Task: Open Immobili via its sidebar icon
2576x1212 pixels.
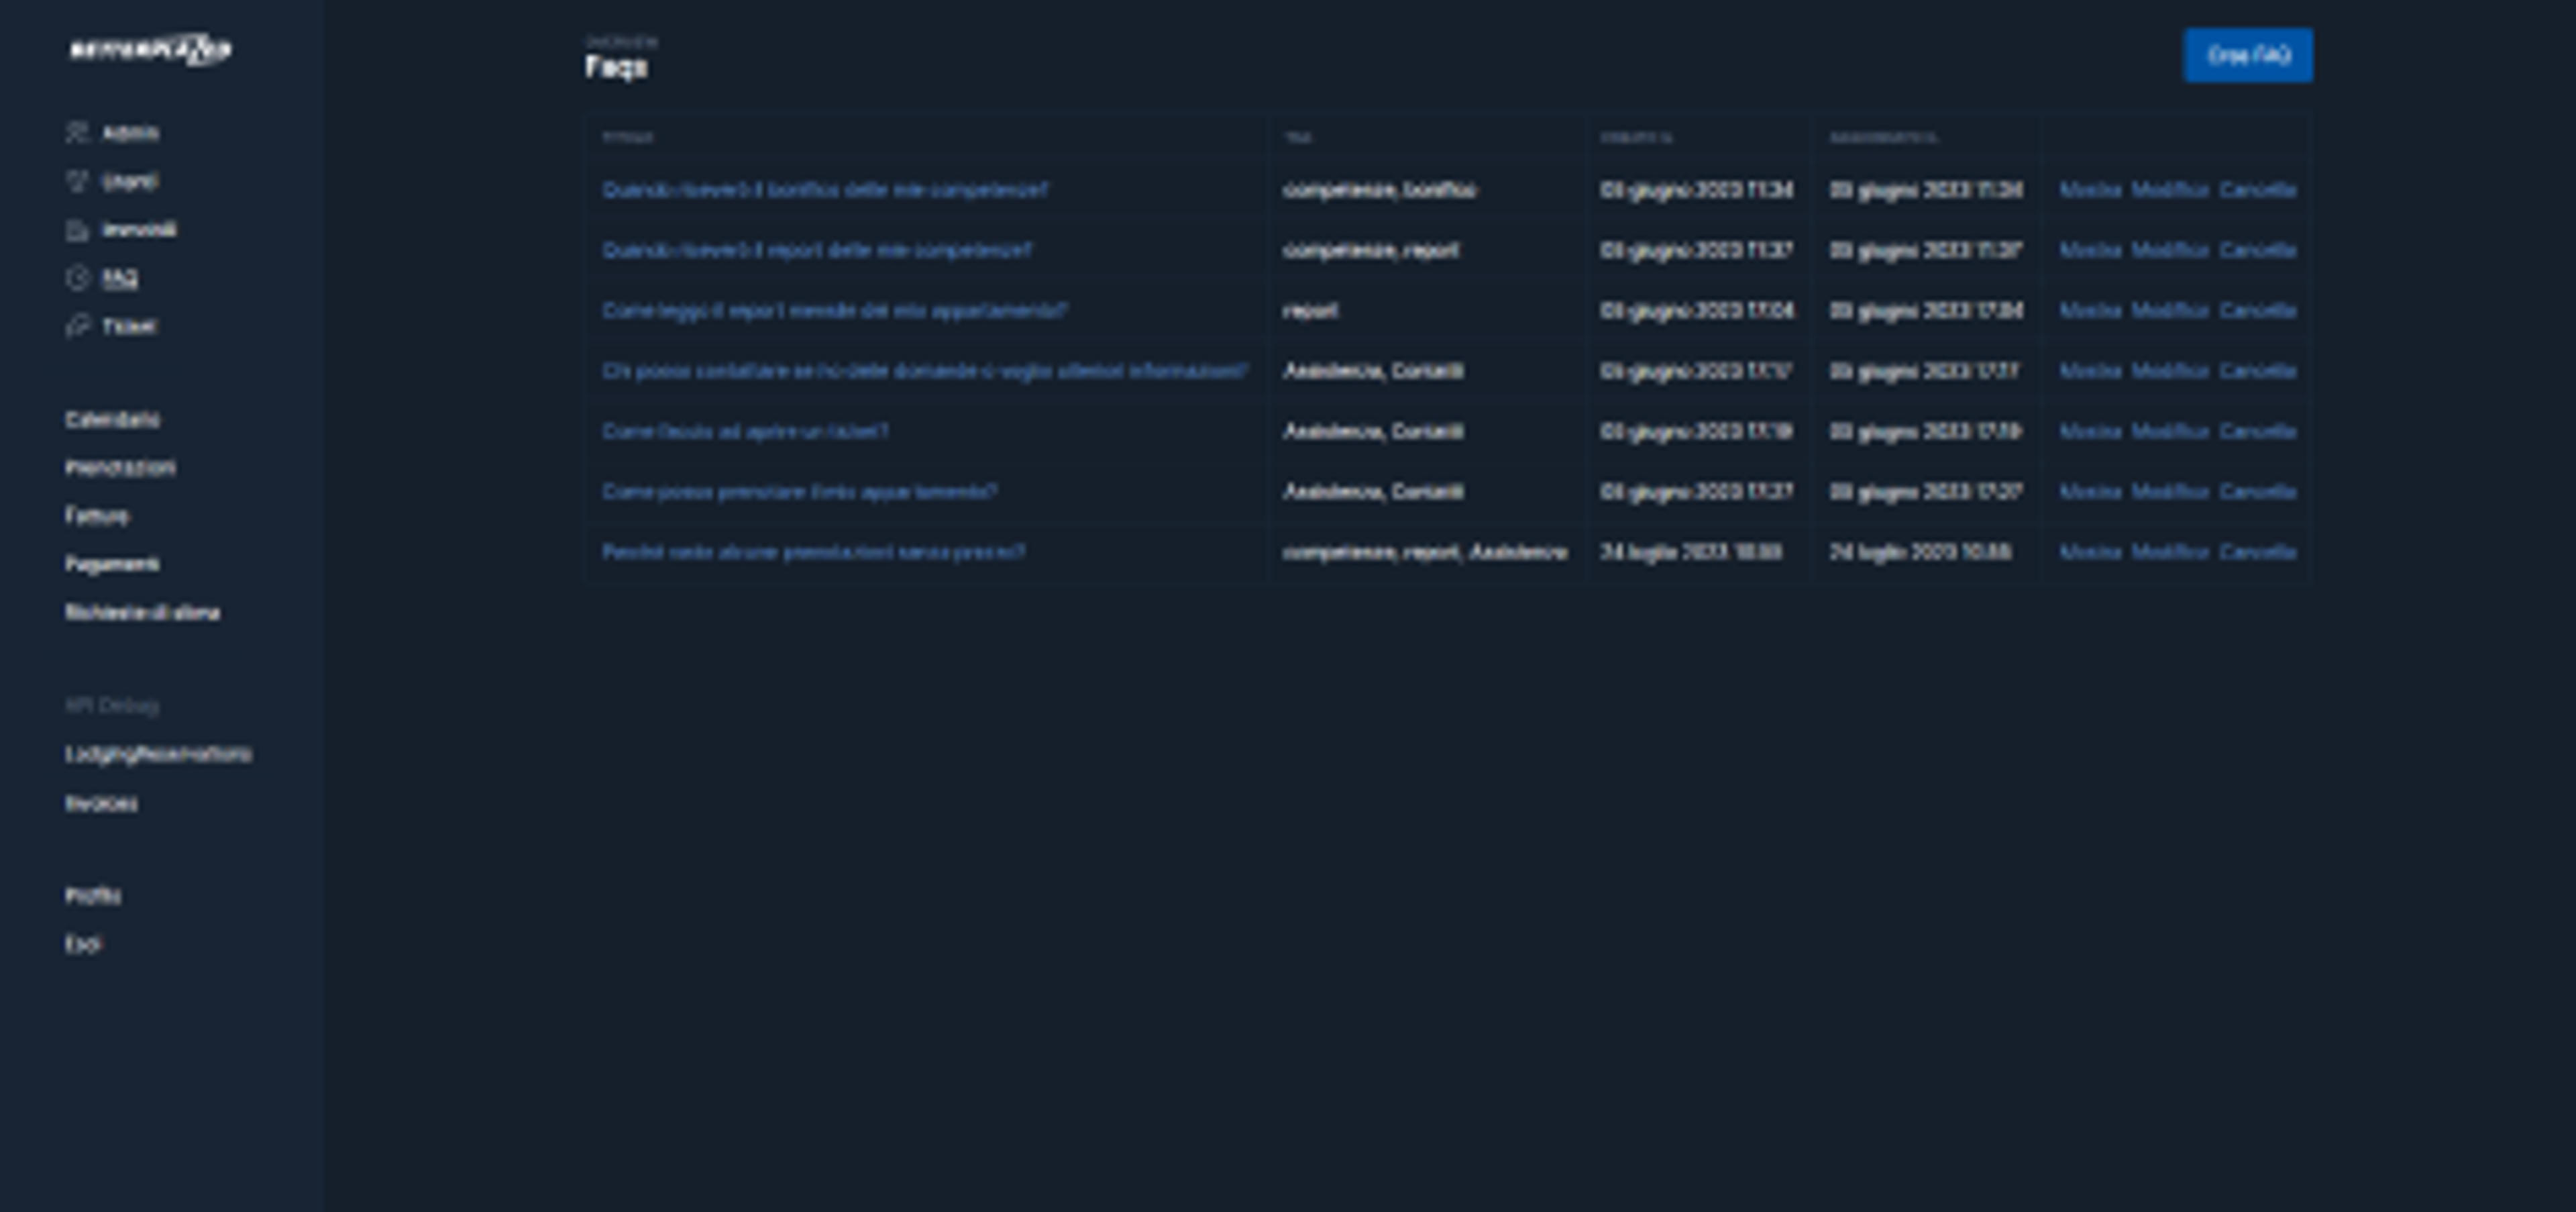Action: click(77, 230)
